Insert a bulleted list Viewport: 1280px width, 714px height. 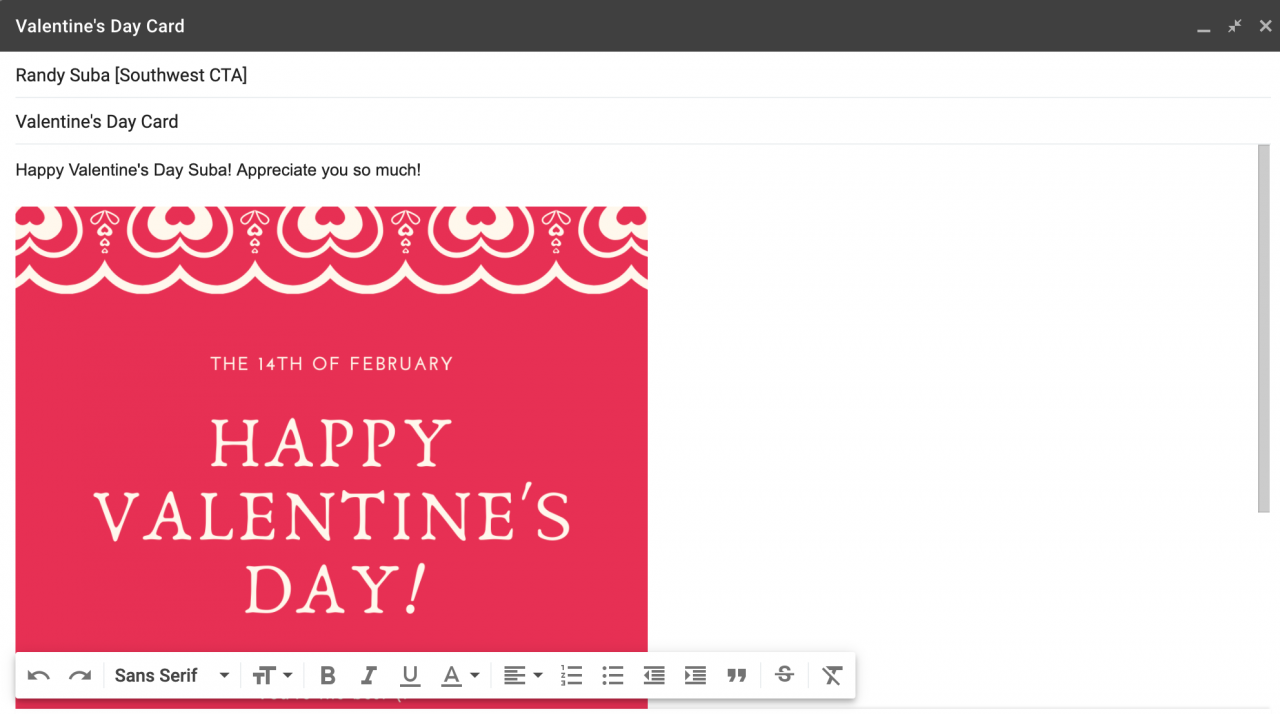click(x=613, y=676)
